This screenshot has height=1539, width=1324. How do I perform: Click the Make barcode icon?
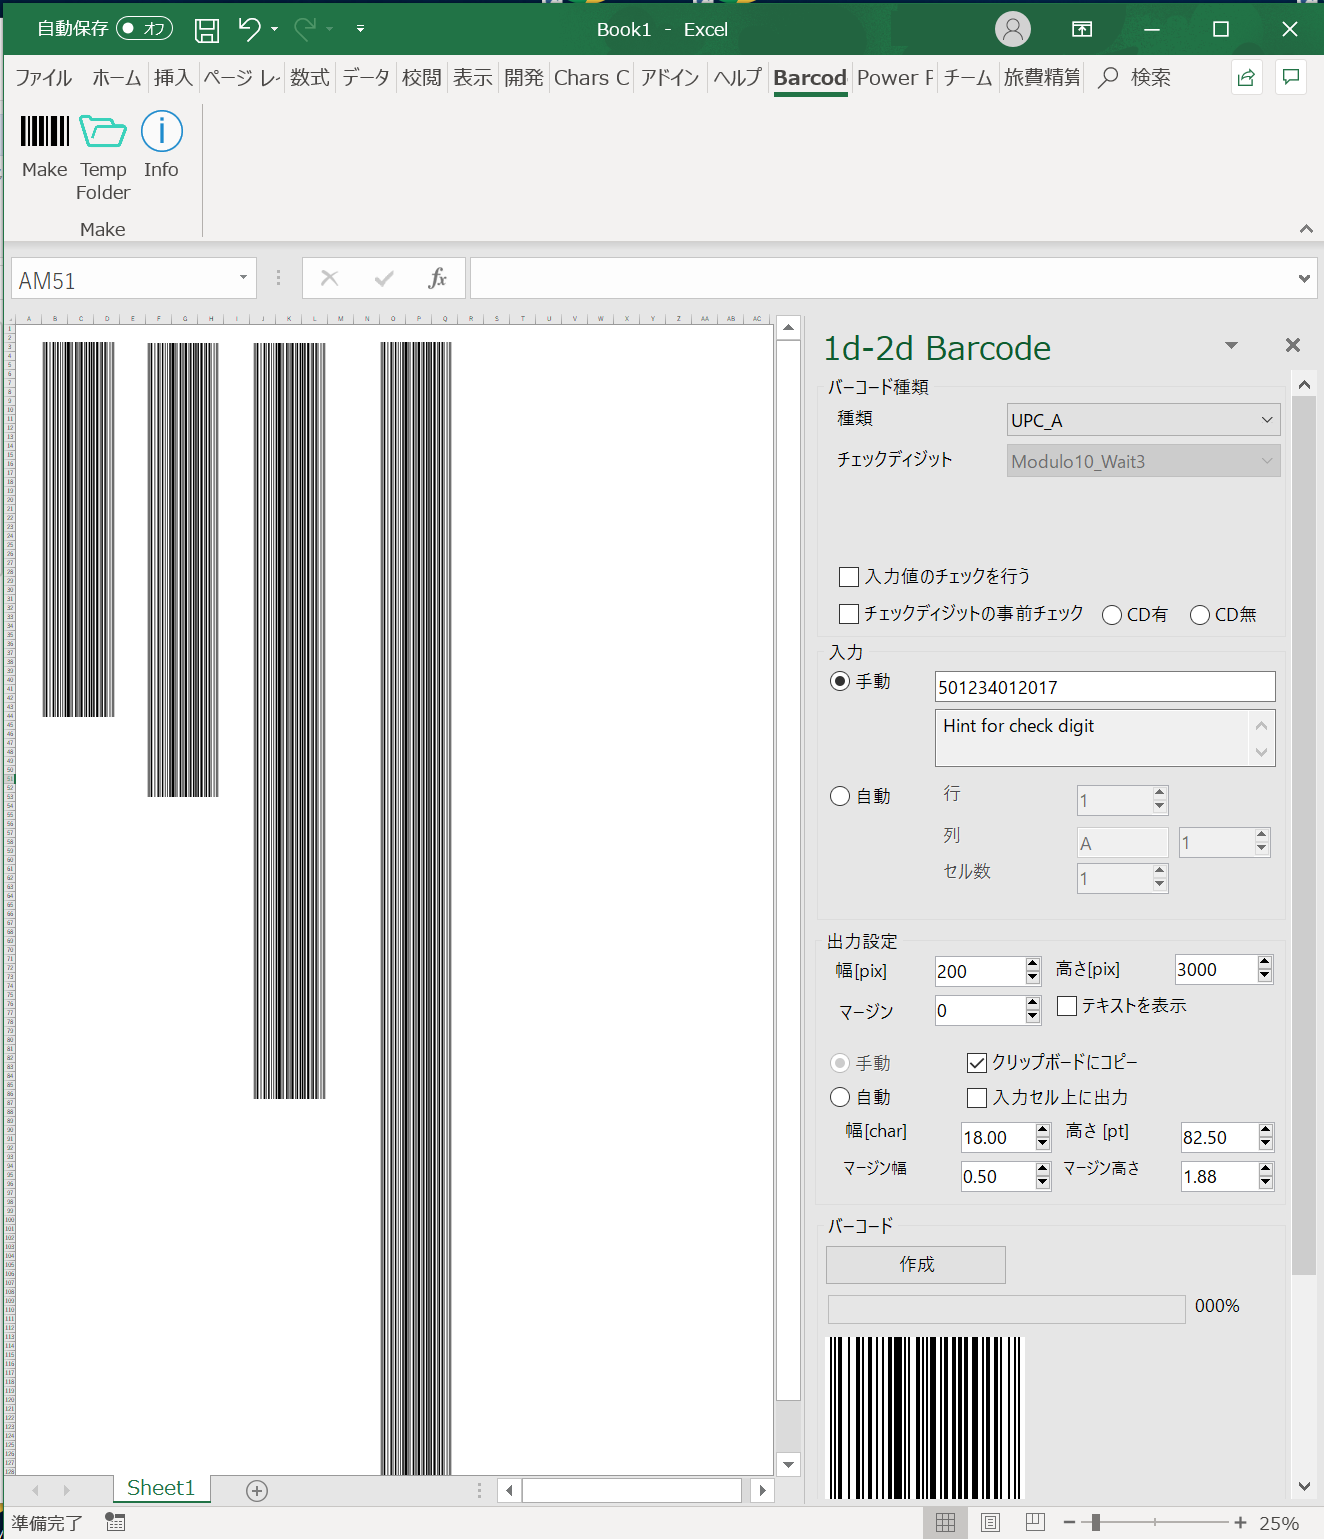(x=45, y=131)
